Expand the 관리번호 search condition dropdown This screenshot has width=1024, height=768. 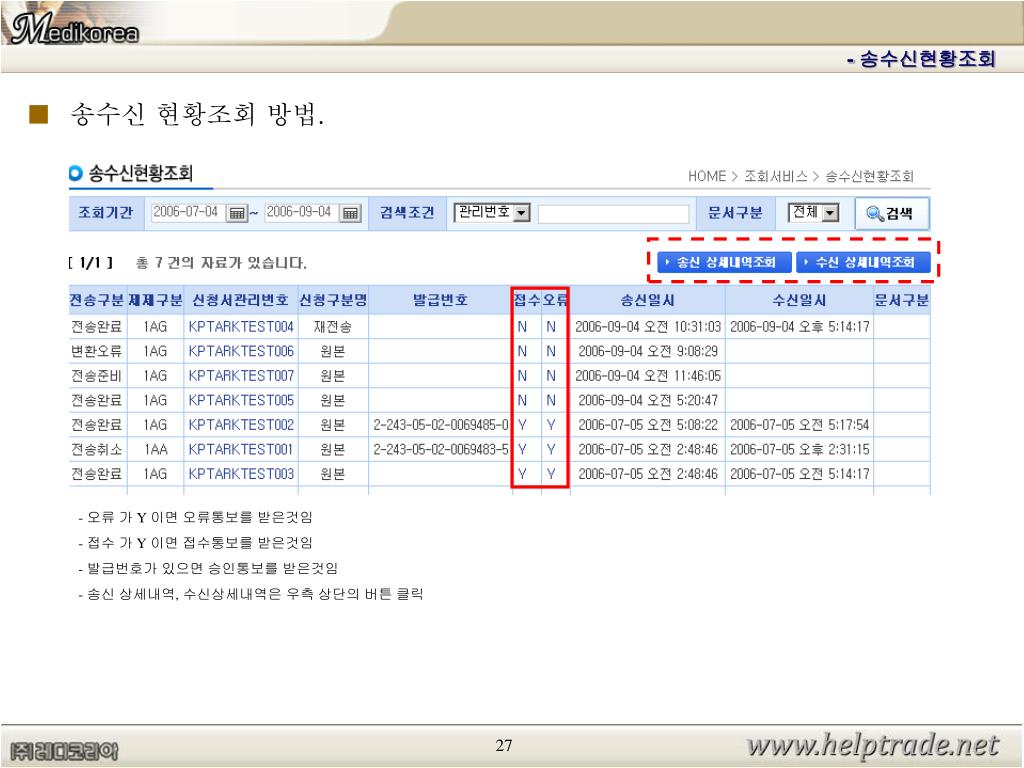pos(520,213)
